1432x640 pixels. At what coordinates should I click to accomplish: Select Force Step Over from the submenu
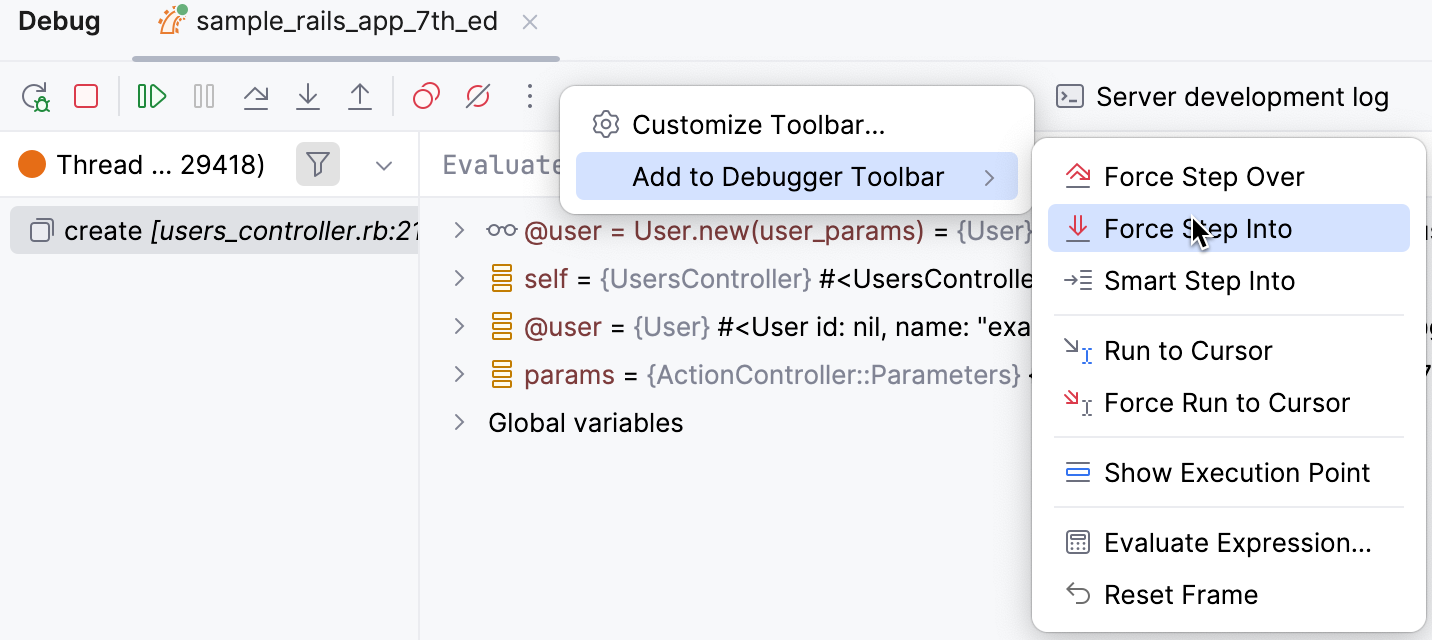1203,176
